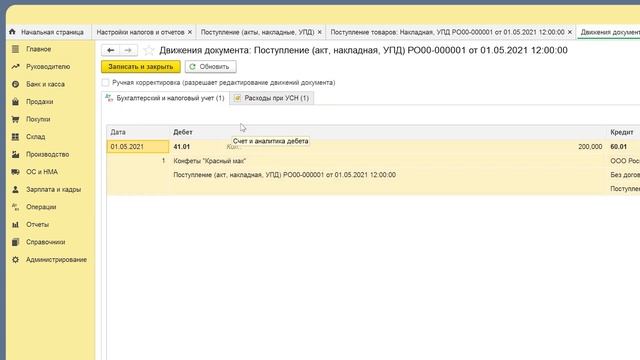Screen dimensions: 640x360
Task: Click the Производство factory icon
Action: pos(16,154)
